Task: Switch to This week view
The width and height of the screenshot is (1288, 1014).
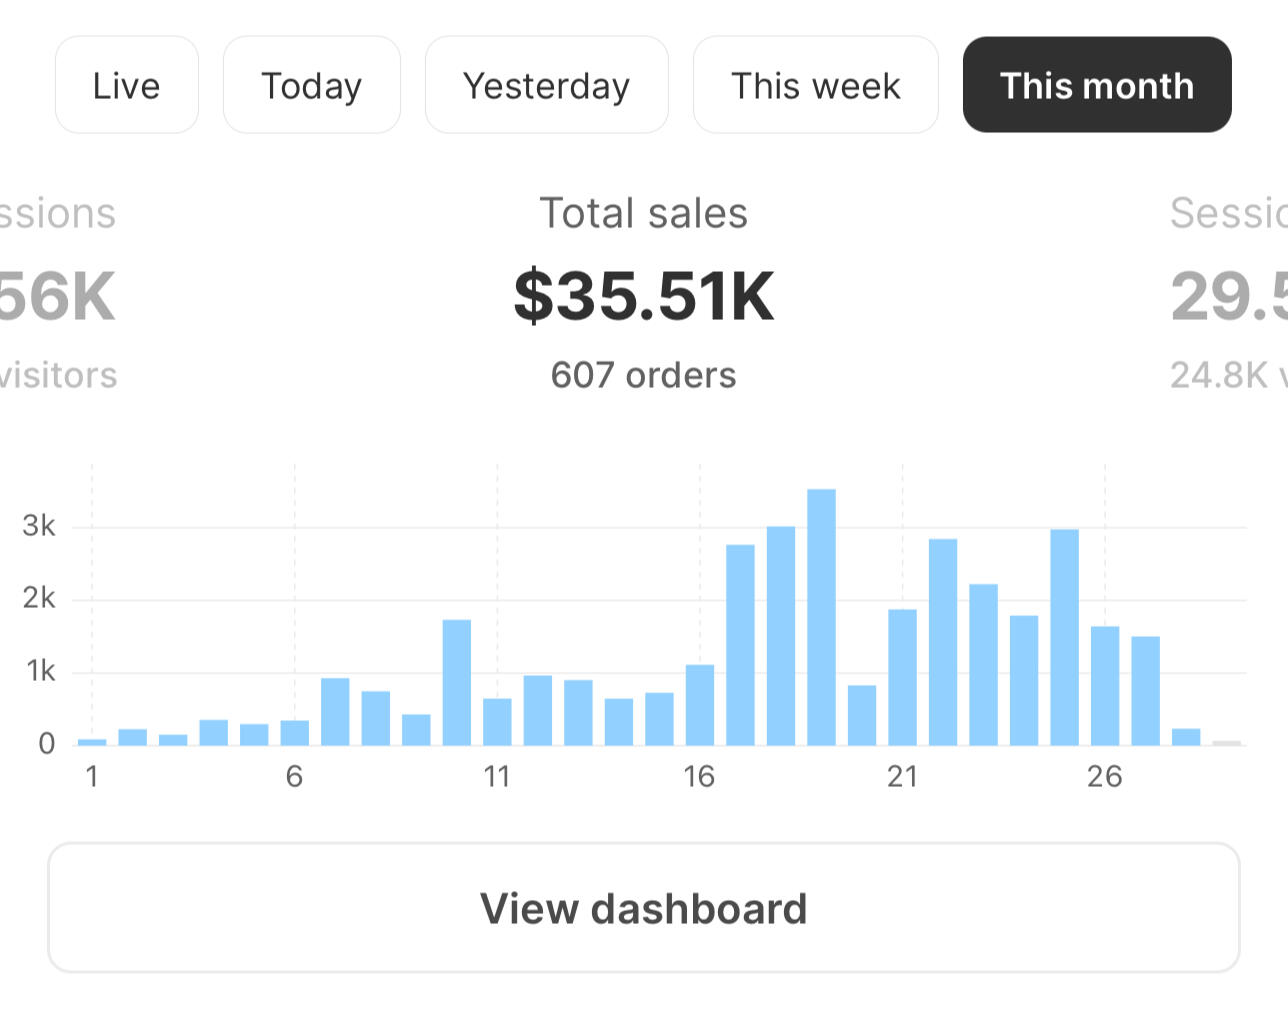Action: point(815,85)
